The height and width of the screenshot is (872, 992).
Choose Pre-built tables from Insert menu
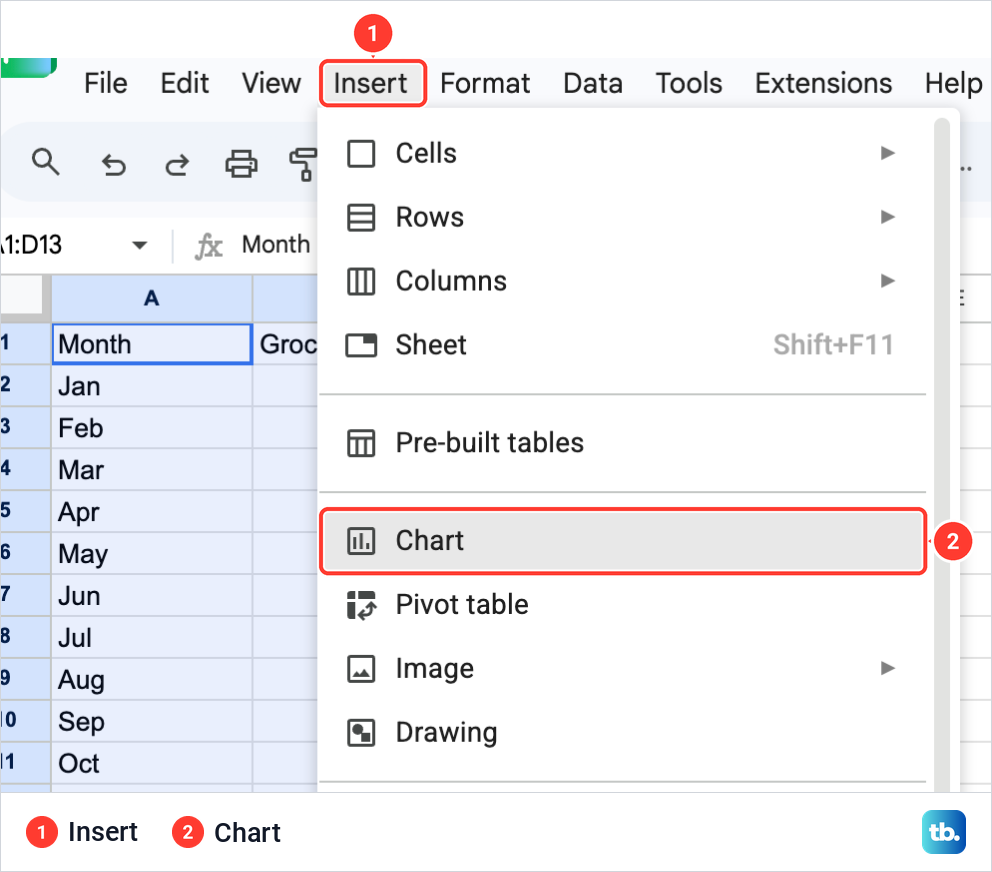623,443
